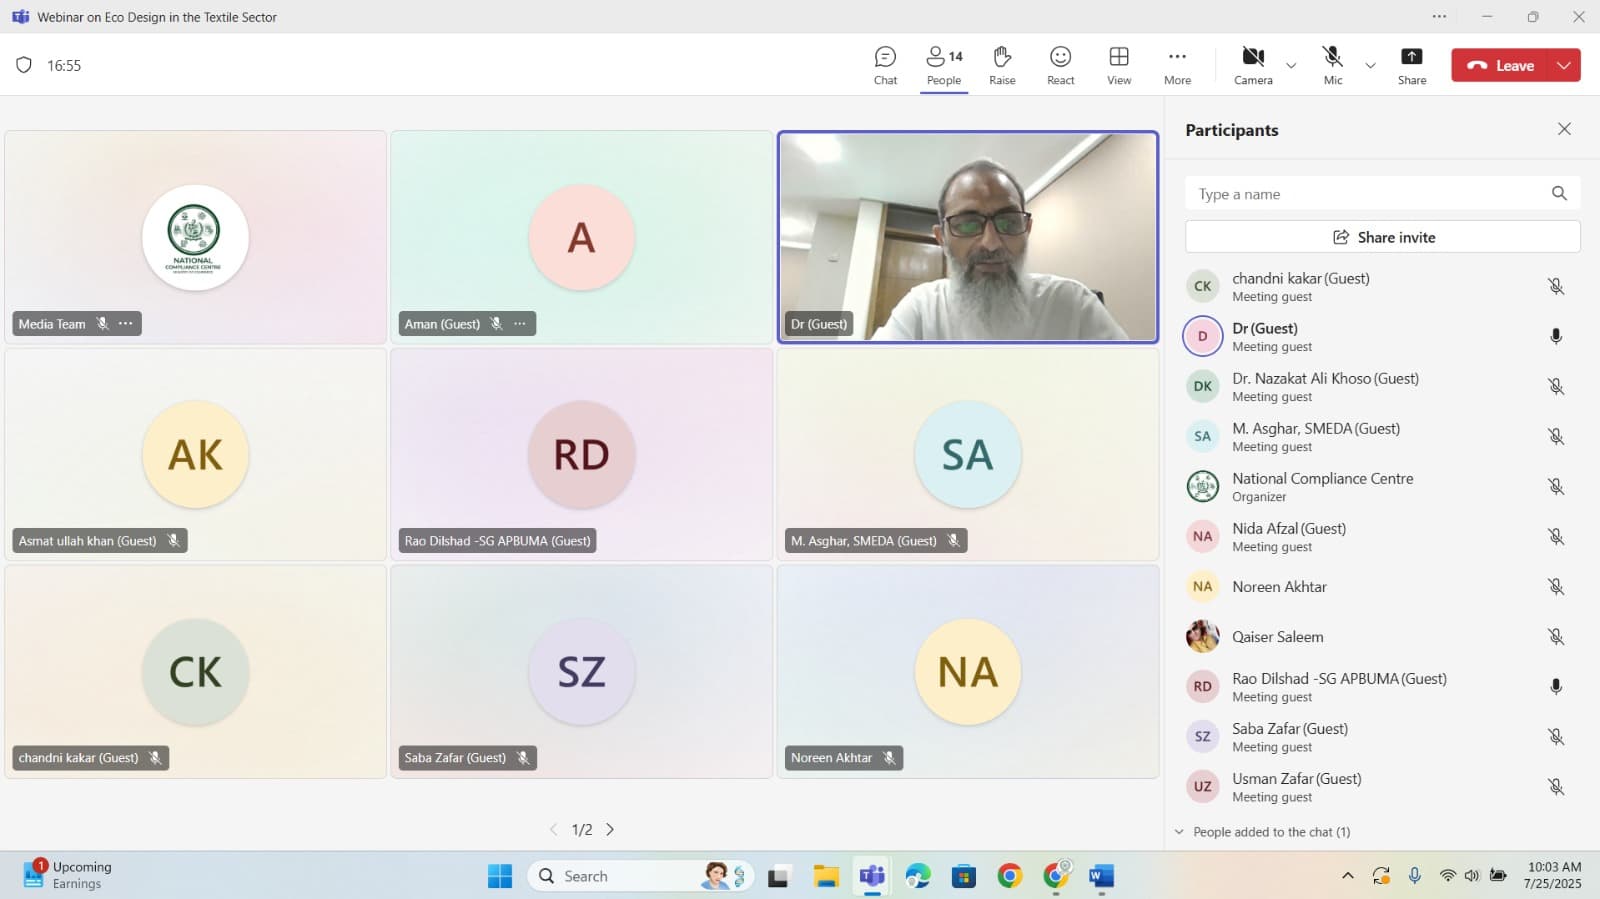Click the taskbar Search box

[x=640, y=876]
